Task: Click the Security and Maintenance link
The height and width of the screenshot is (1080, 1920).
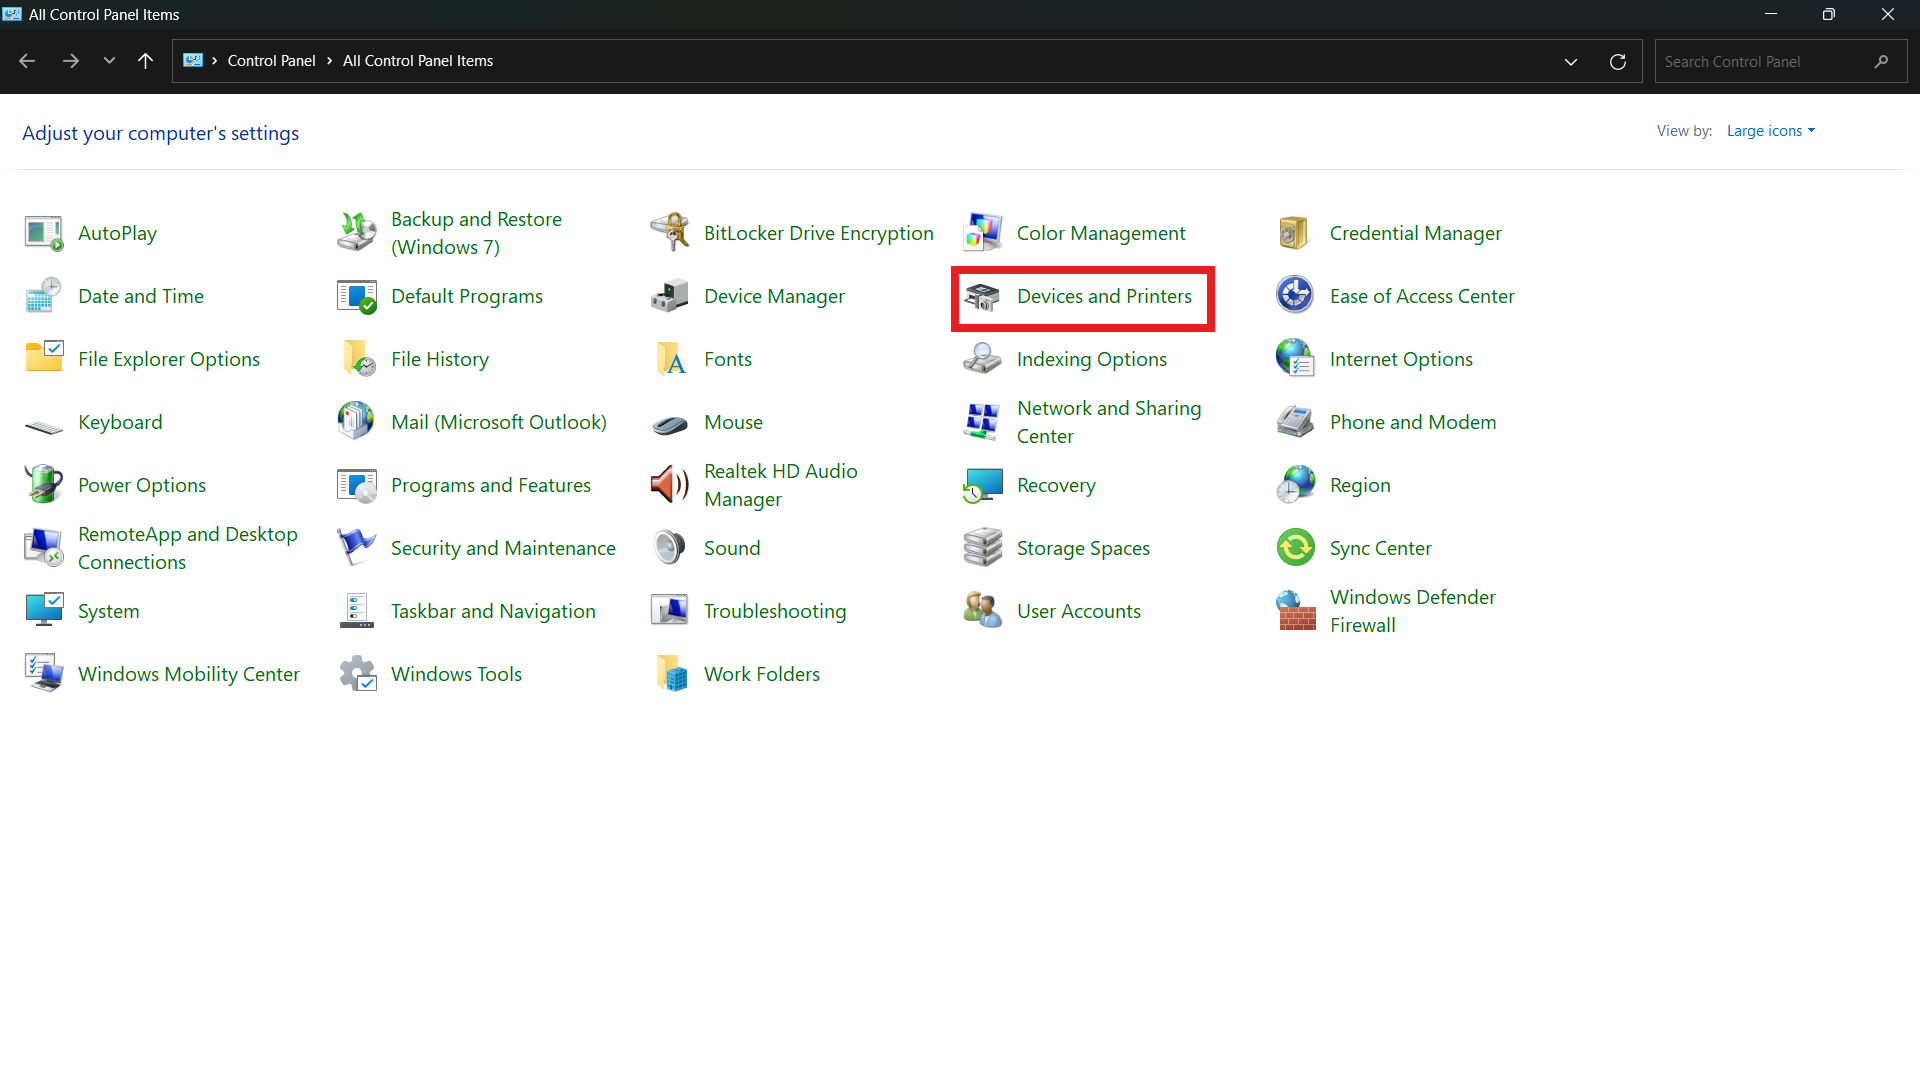Action: [x=503, y=548]
